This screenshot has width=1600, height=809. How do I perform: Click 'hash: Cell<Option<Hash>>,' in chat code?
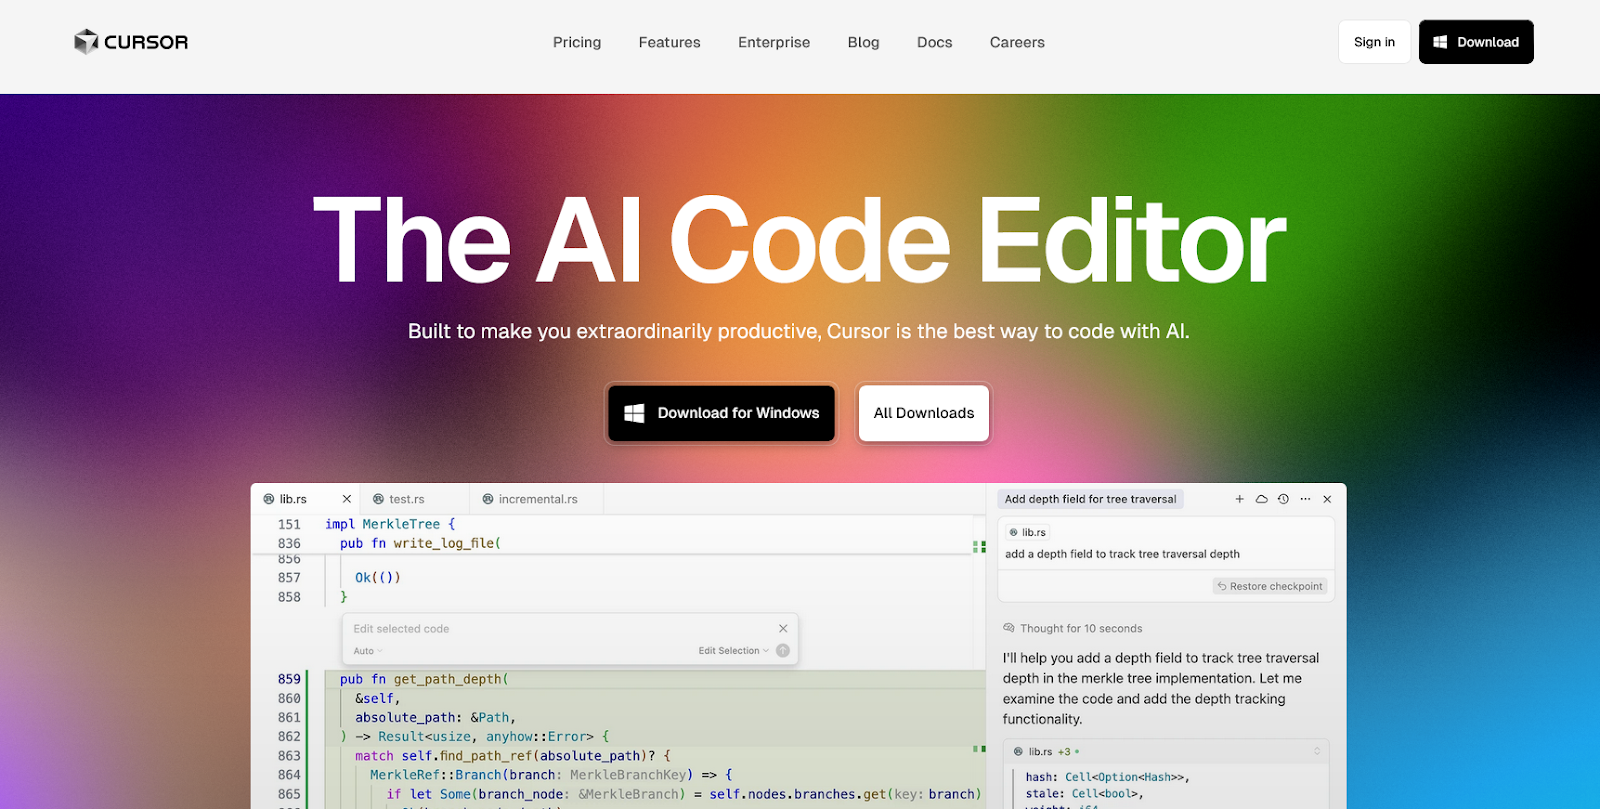coord(1107,777)
